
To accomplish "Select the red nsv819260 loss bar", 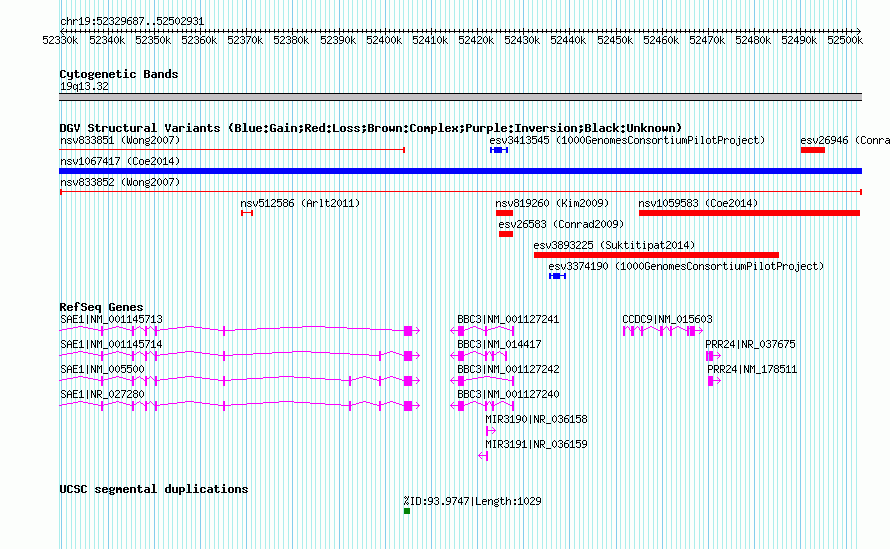I will coord(504,213).
